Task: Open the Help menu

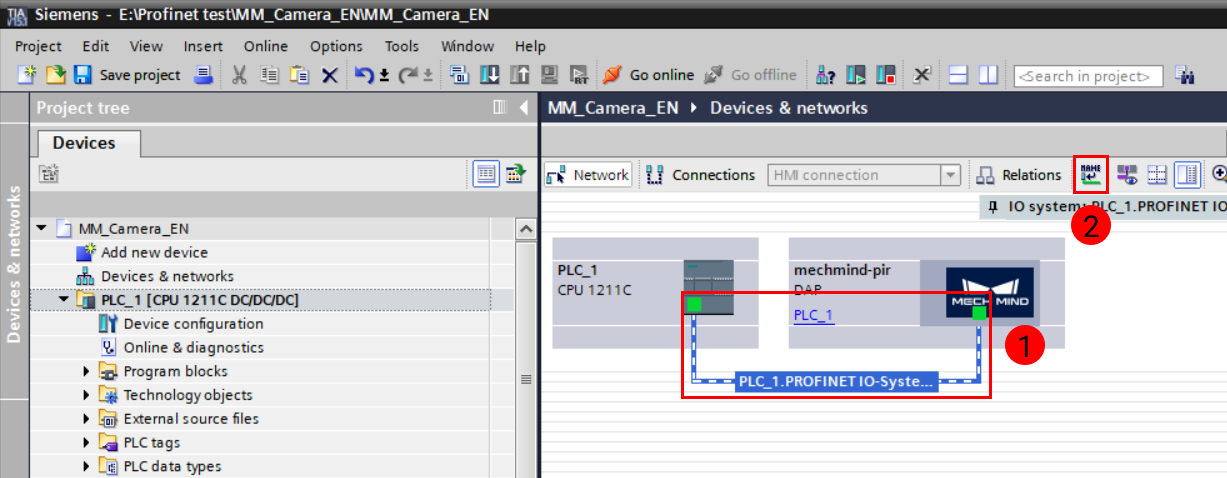Action: tap(530, 46)
